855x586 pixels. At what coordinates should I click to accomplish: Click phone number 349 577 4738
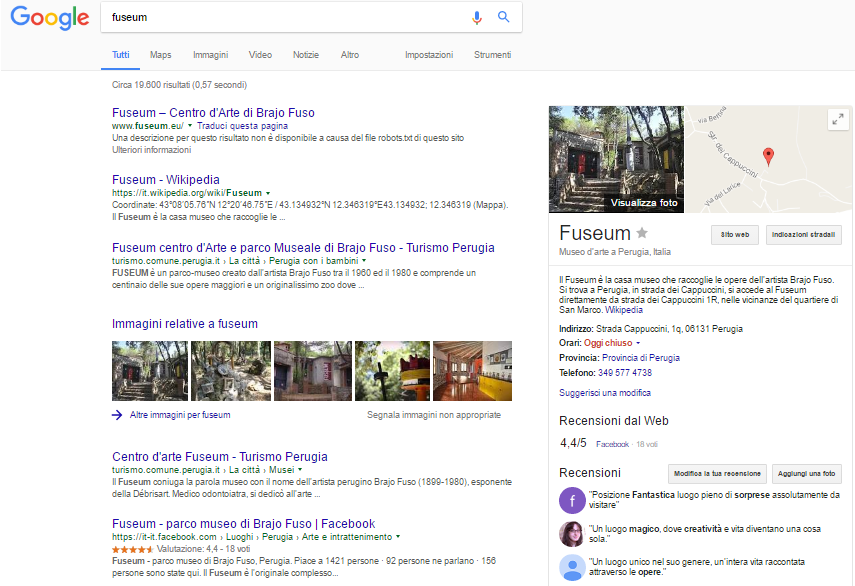point(625,373)
